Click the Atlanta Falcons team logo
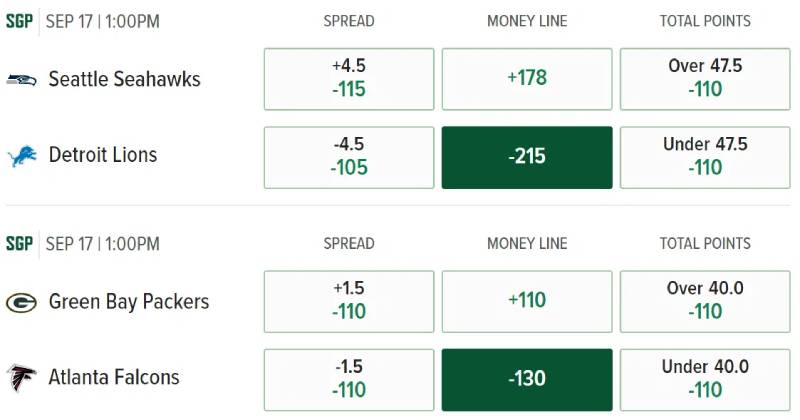Viewport: 800px width, 420px height. (21, 378)
